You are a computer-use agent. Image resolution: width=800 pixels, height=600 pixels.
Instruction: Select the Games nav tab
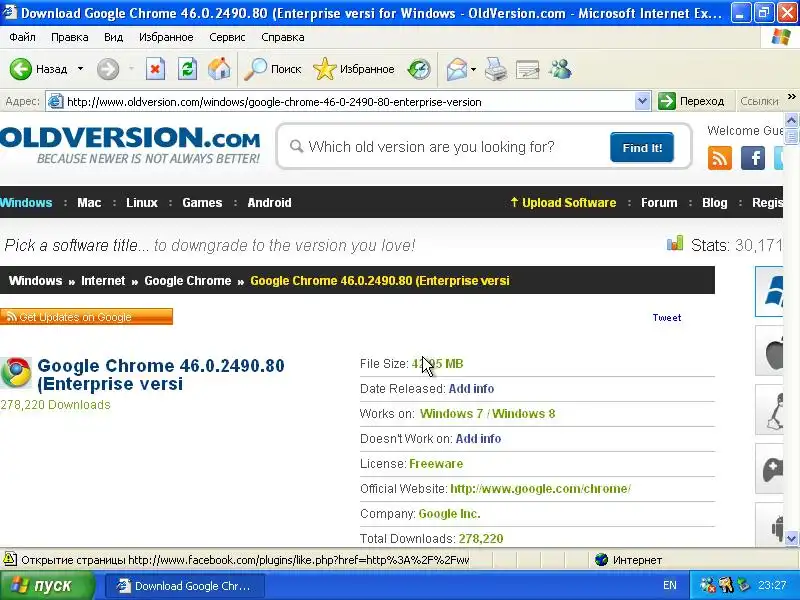202,203
